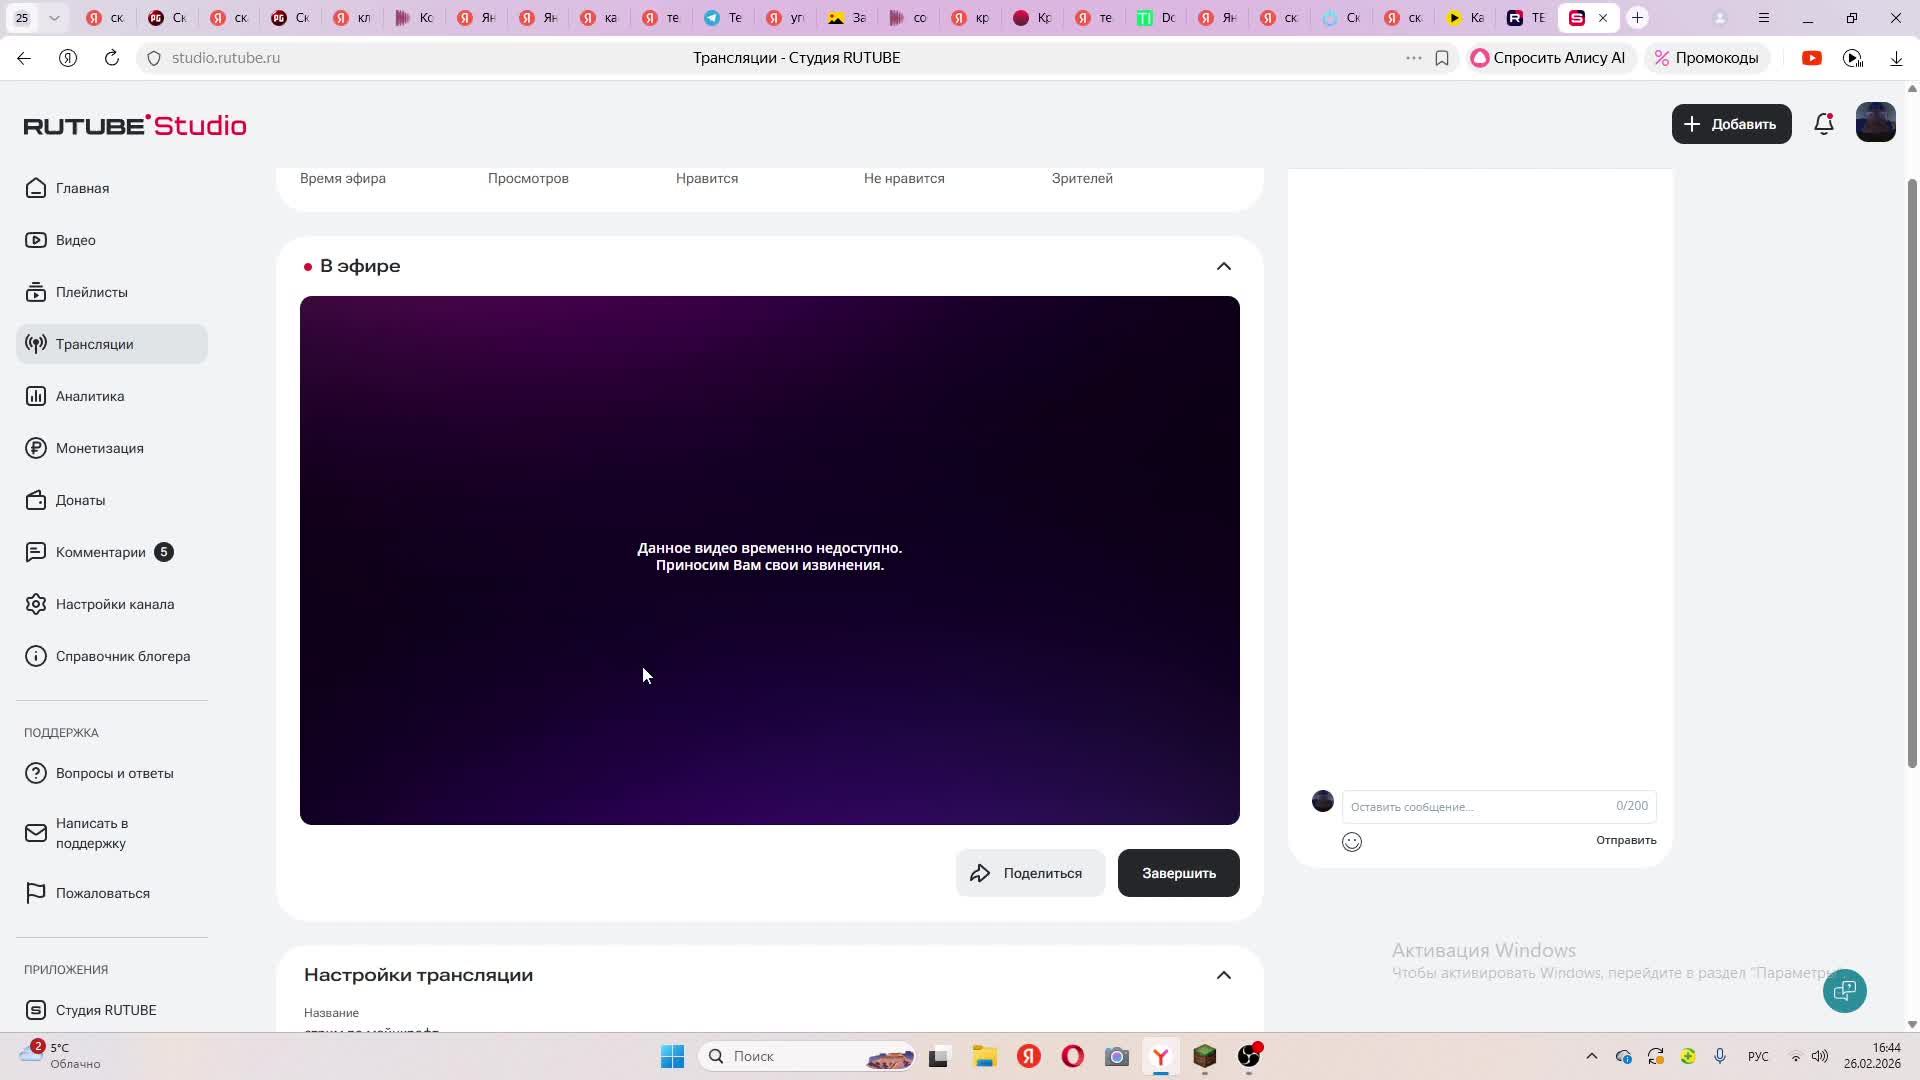Click the Просмотров stat label
This screenshot has width=1920, height=1080.
528,178
